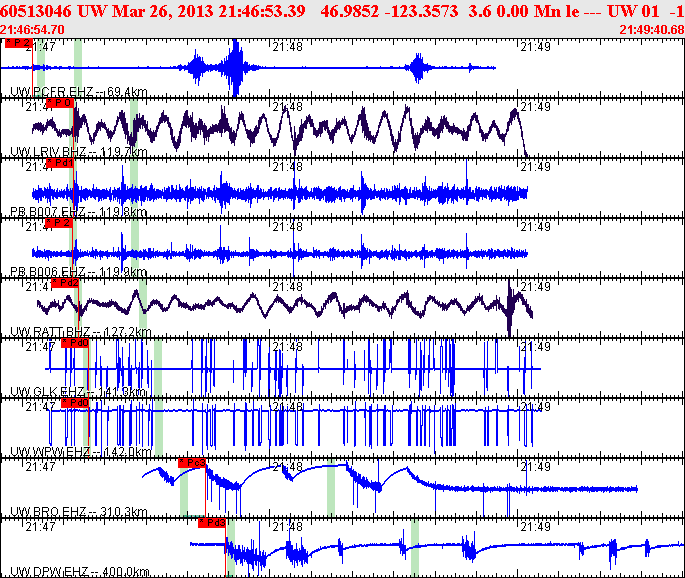Screen dimensions: 685x578
Task: Select the Pd1 pick flag on B007 trace
Action: pos(60,163)
